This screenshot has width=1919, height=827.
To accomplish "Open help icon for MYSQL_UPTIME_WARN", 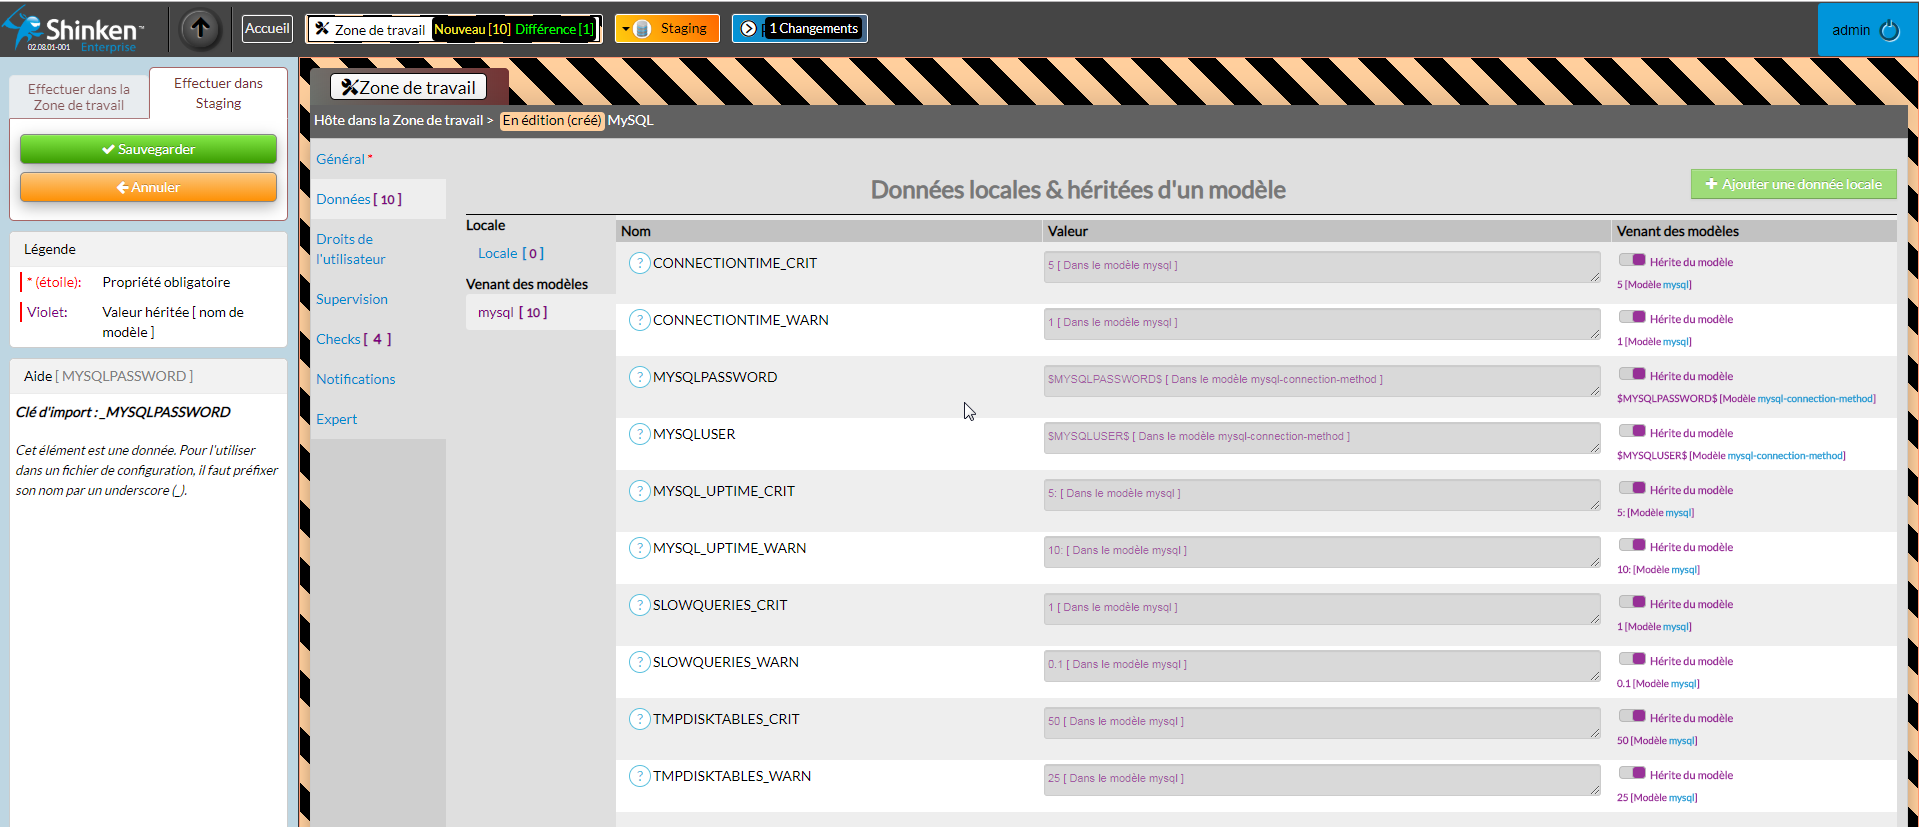I will click(x=639, y=548).
